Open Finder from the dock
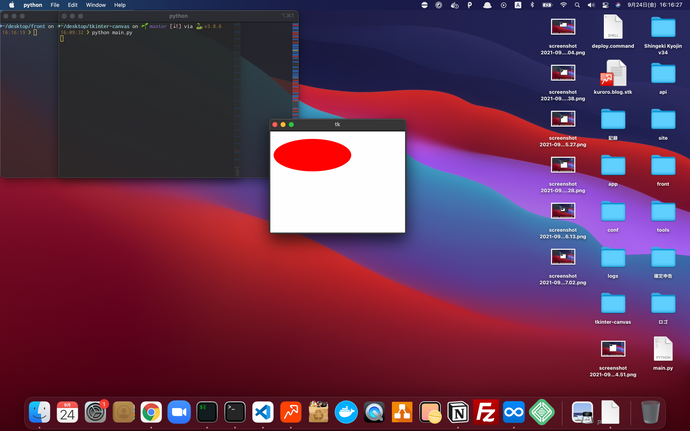 pyautogui.click(x=40, y=411)
